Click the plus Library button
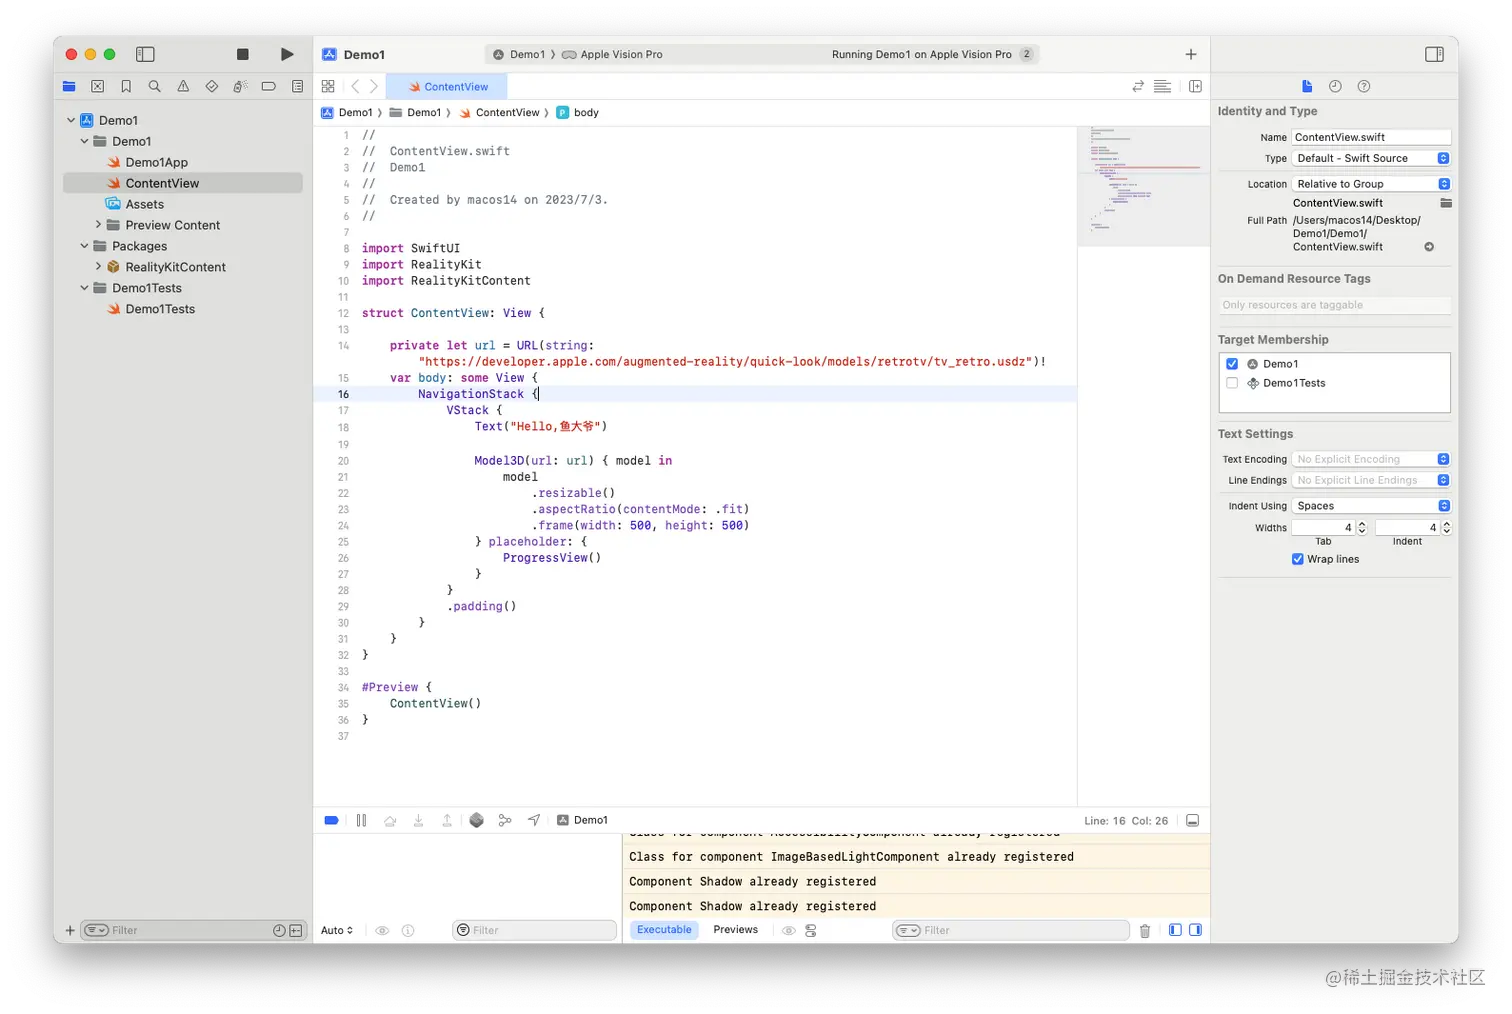This screenshot has width=1512, height=1014. coord(1191,54)
